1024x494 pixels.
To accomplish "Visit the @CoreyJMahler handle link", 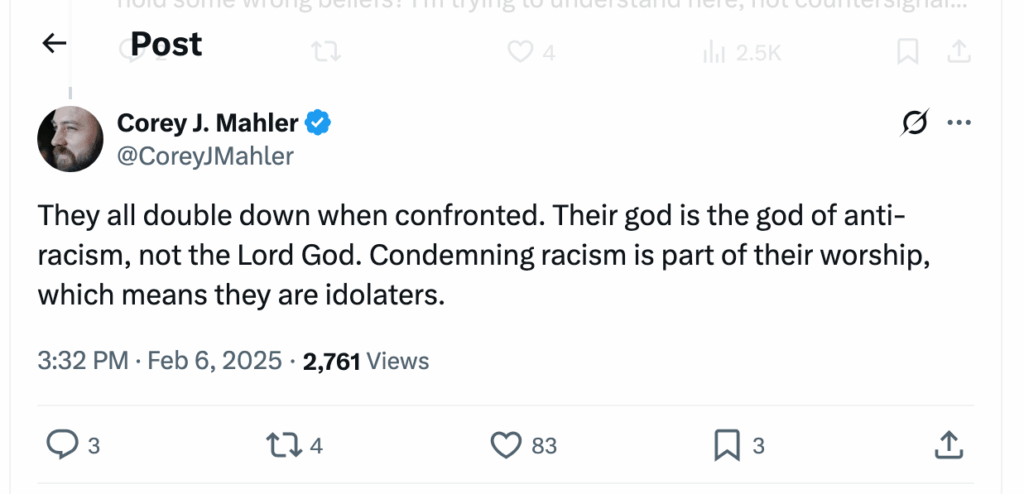I will point(206,155).
